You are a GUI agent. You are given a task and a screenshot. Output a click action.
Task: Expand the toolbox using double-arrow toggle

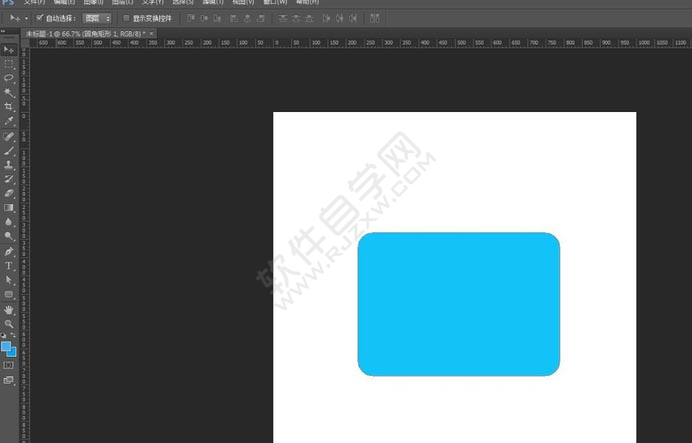tap(3, 31)
